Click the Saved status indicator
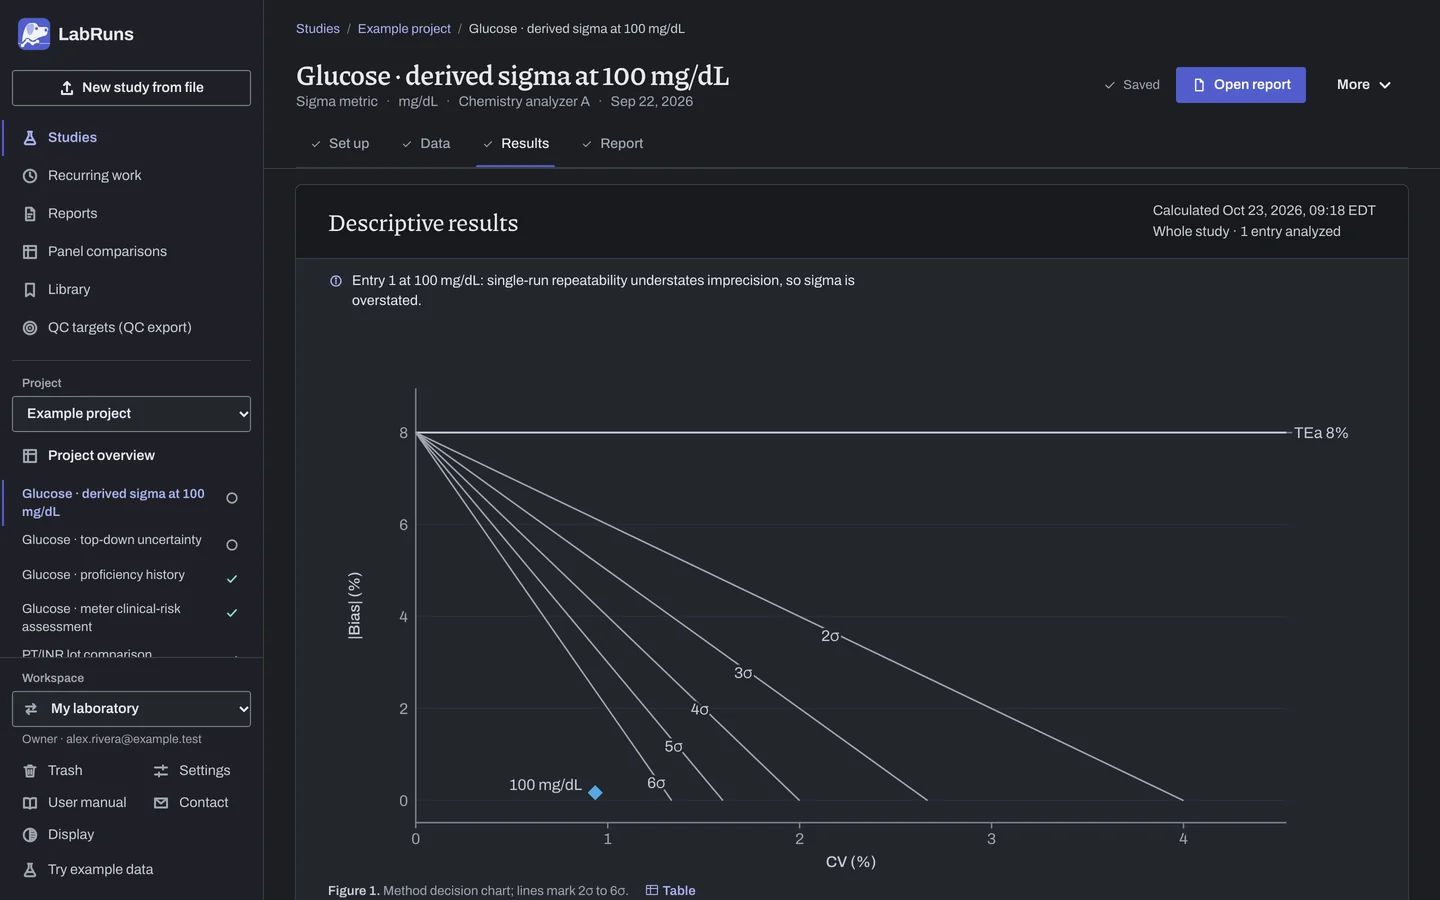The width and height of the screenshot is (1440, 900). 1132,85
